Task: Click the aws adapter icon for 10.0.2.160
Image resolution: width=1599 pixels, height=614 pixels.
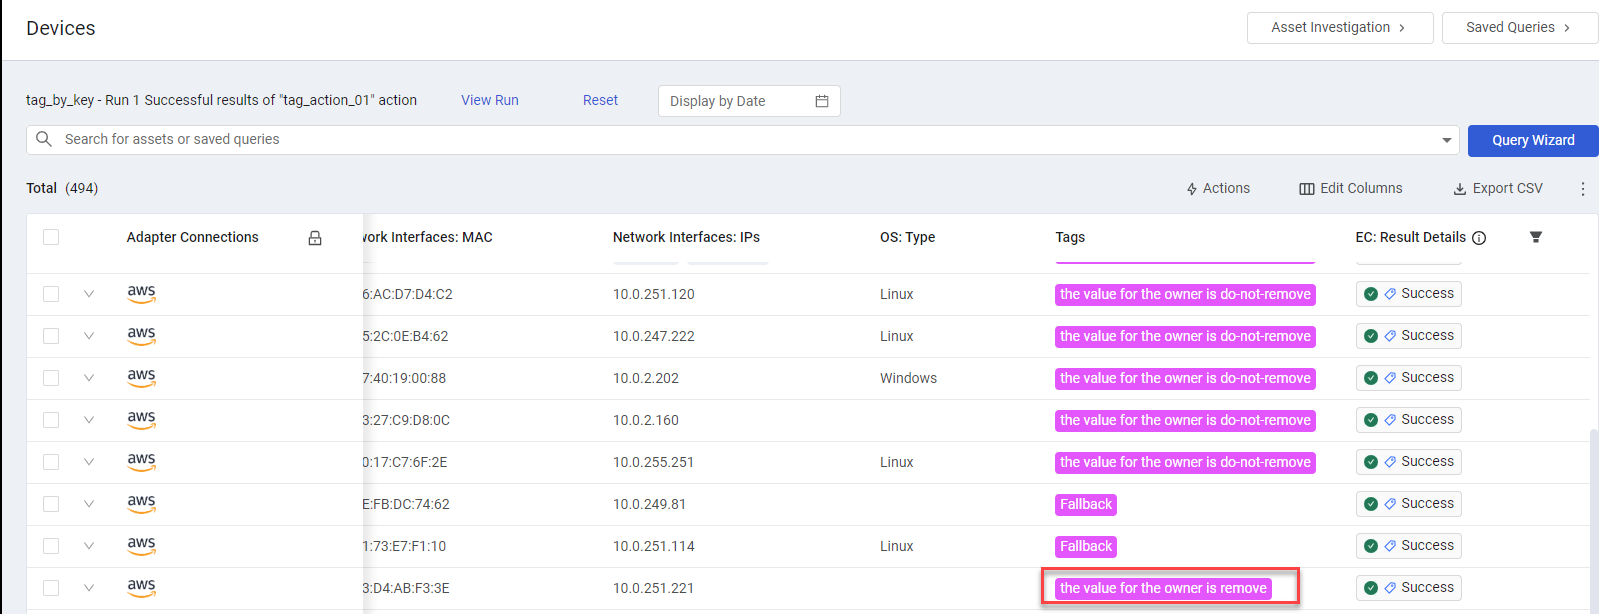Action: pos(141,419)
